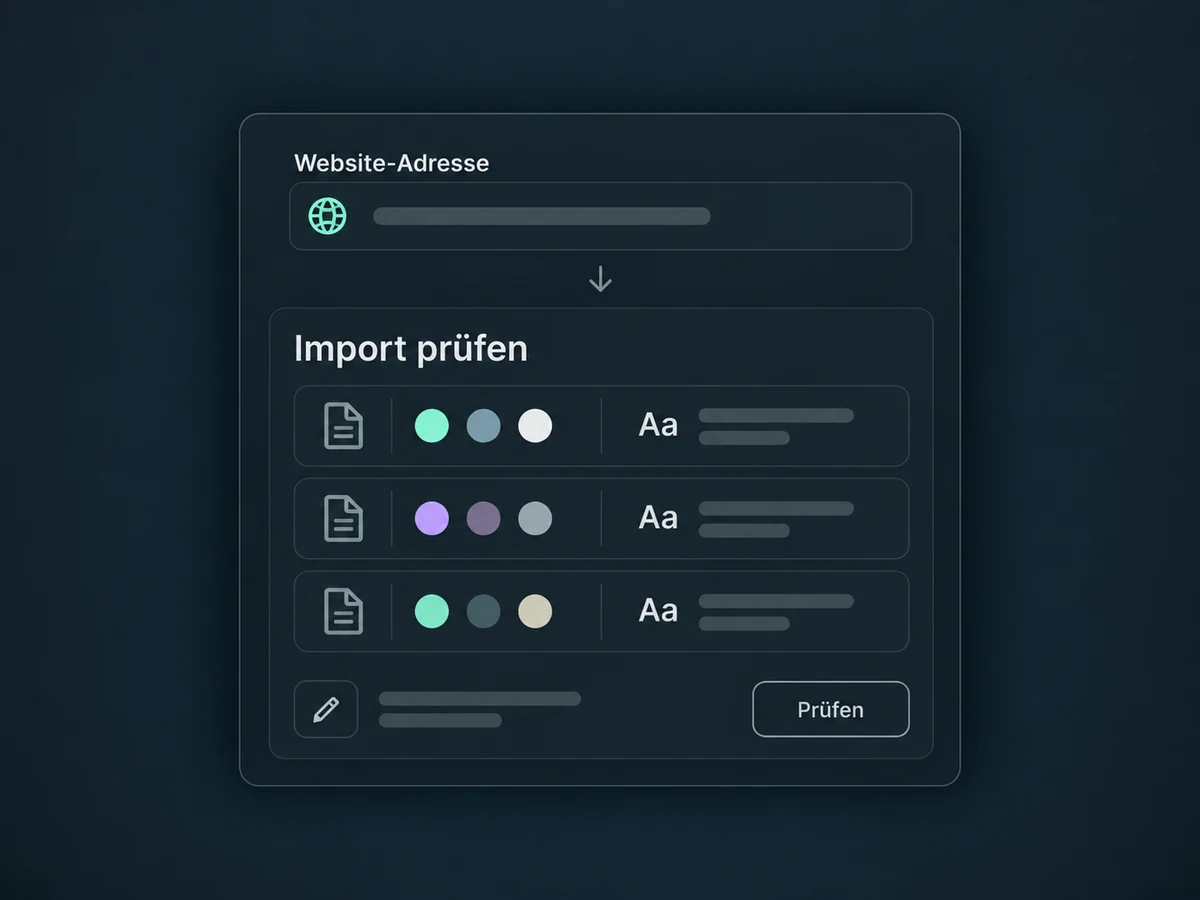
Task: Select the document icon beside the beige swatch row
Action: (x=343, y=611)
